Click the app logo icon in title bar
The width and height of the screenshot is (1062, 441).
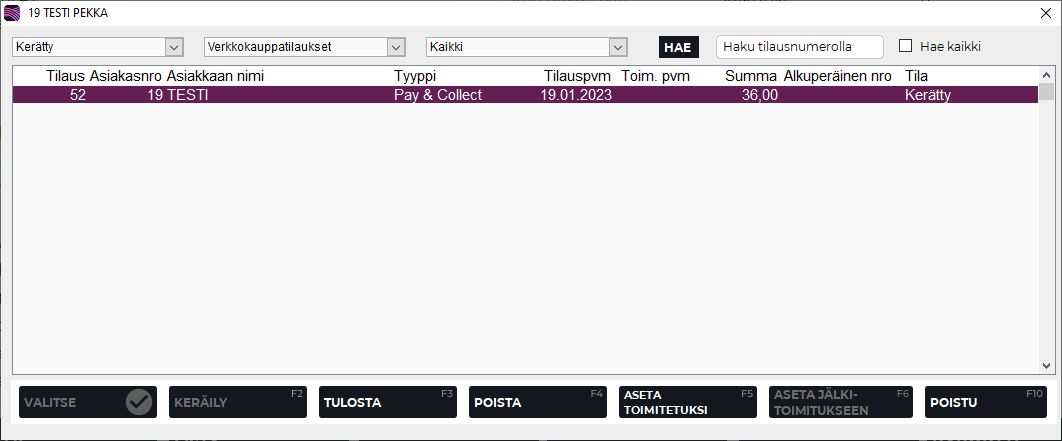tap(13, 13)
